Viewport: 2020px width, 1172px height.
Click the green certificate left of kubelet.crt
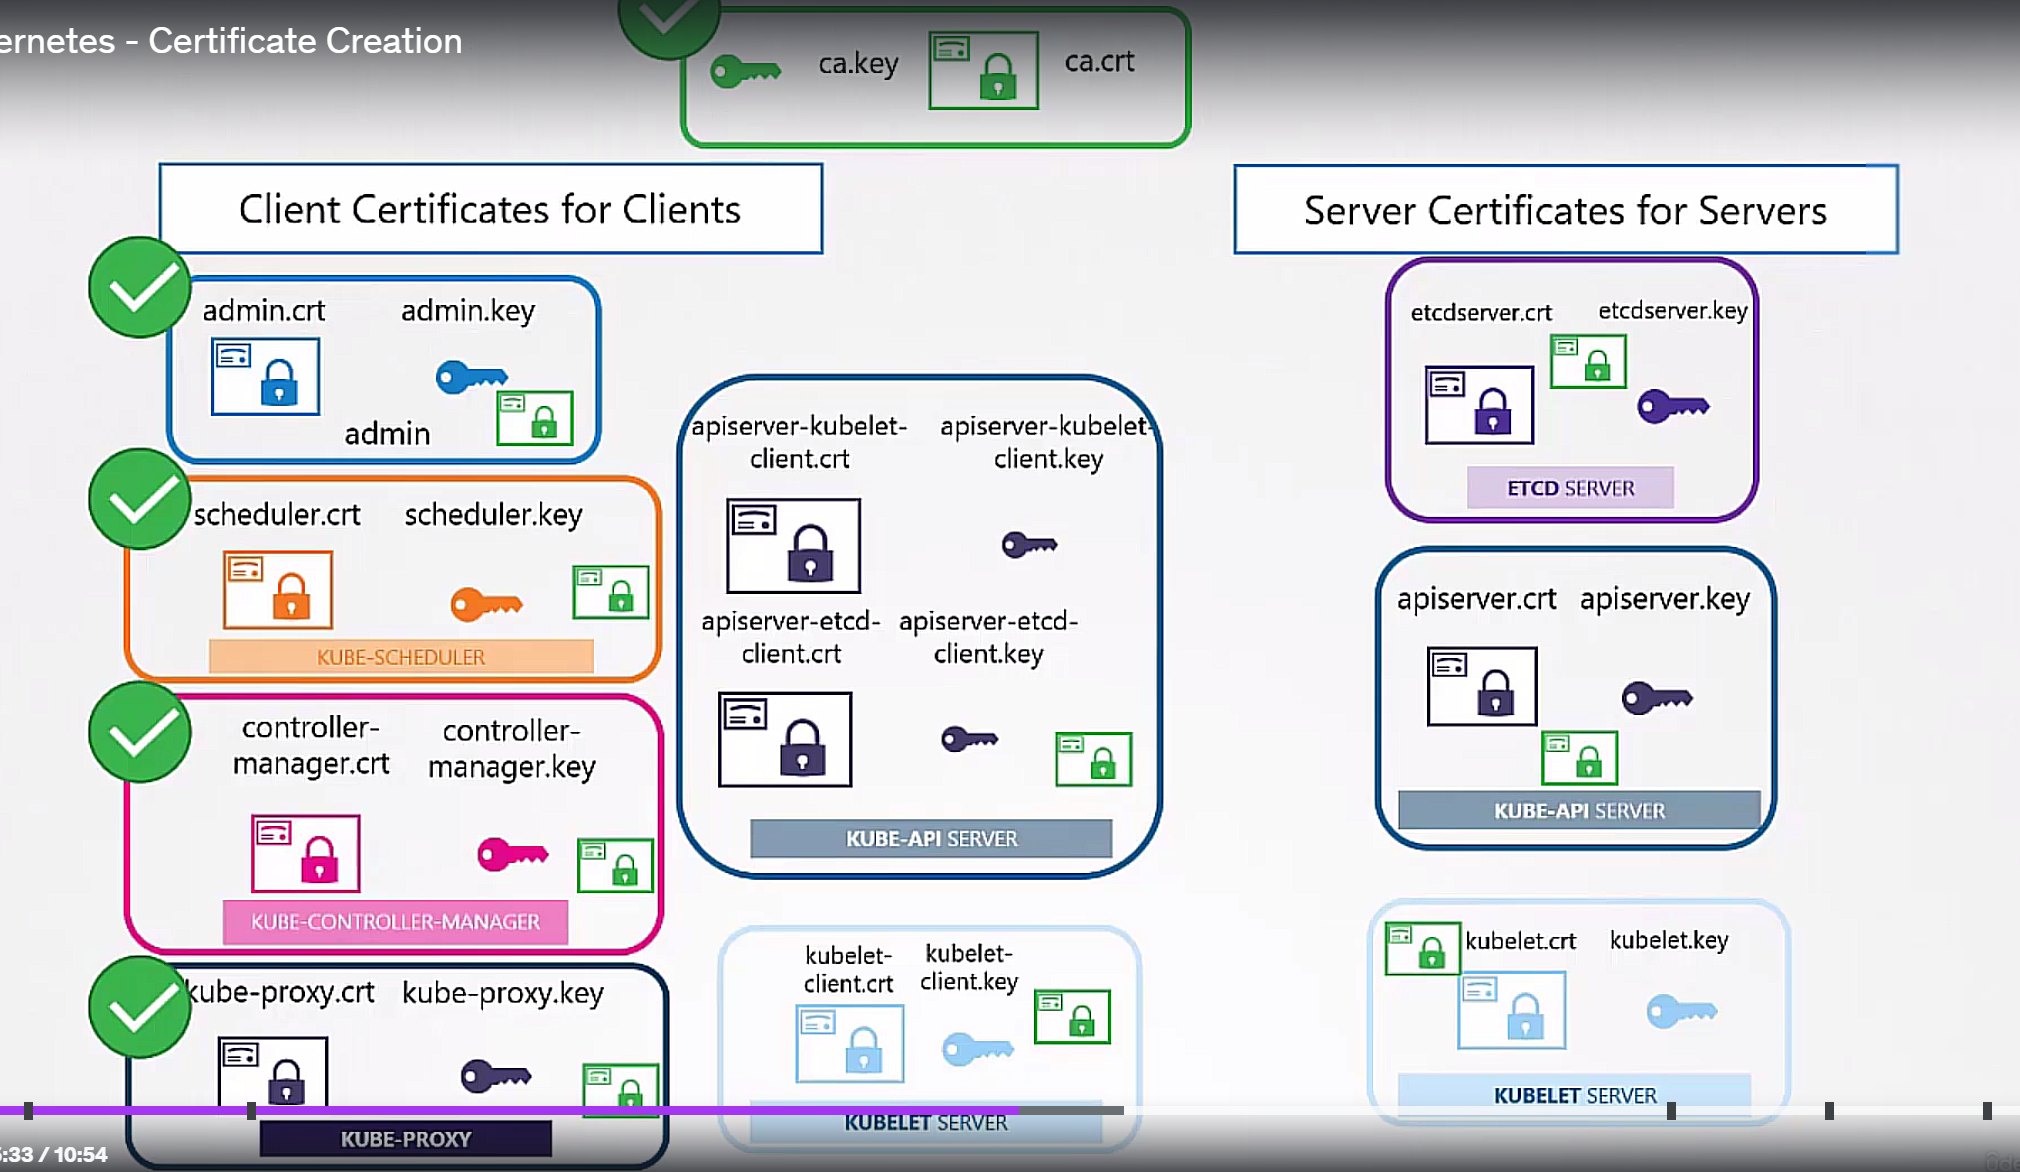[1423, 948]
